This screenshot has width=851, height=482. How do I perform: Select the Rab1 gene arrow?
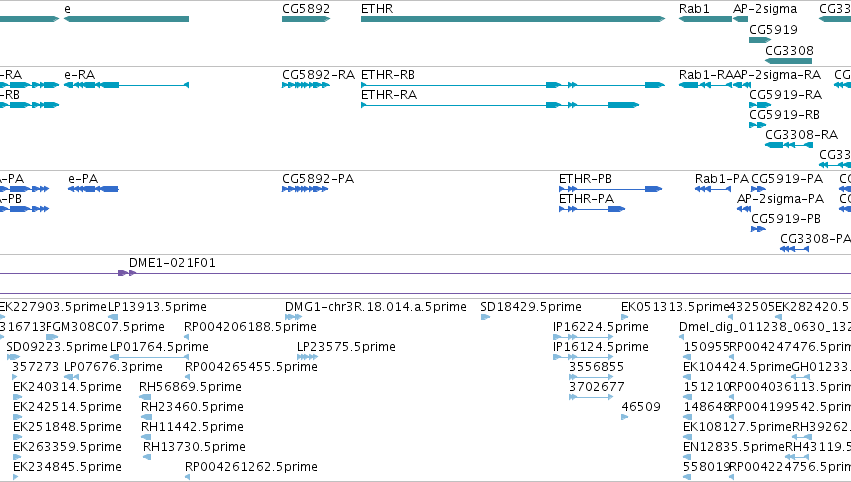coord(705,19)
